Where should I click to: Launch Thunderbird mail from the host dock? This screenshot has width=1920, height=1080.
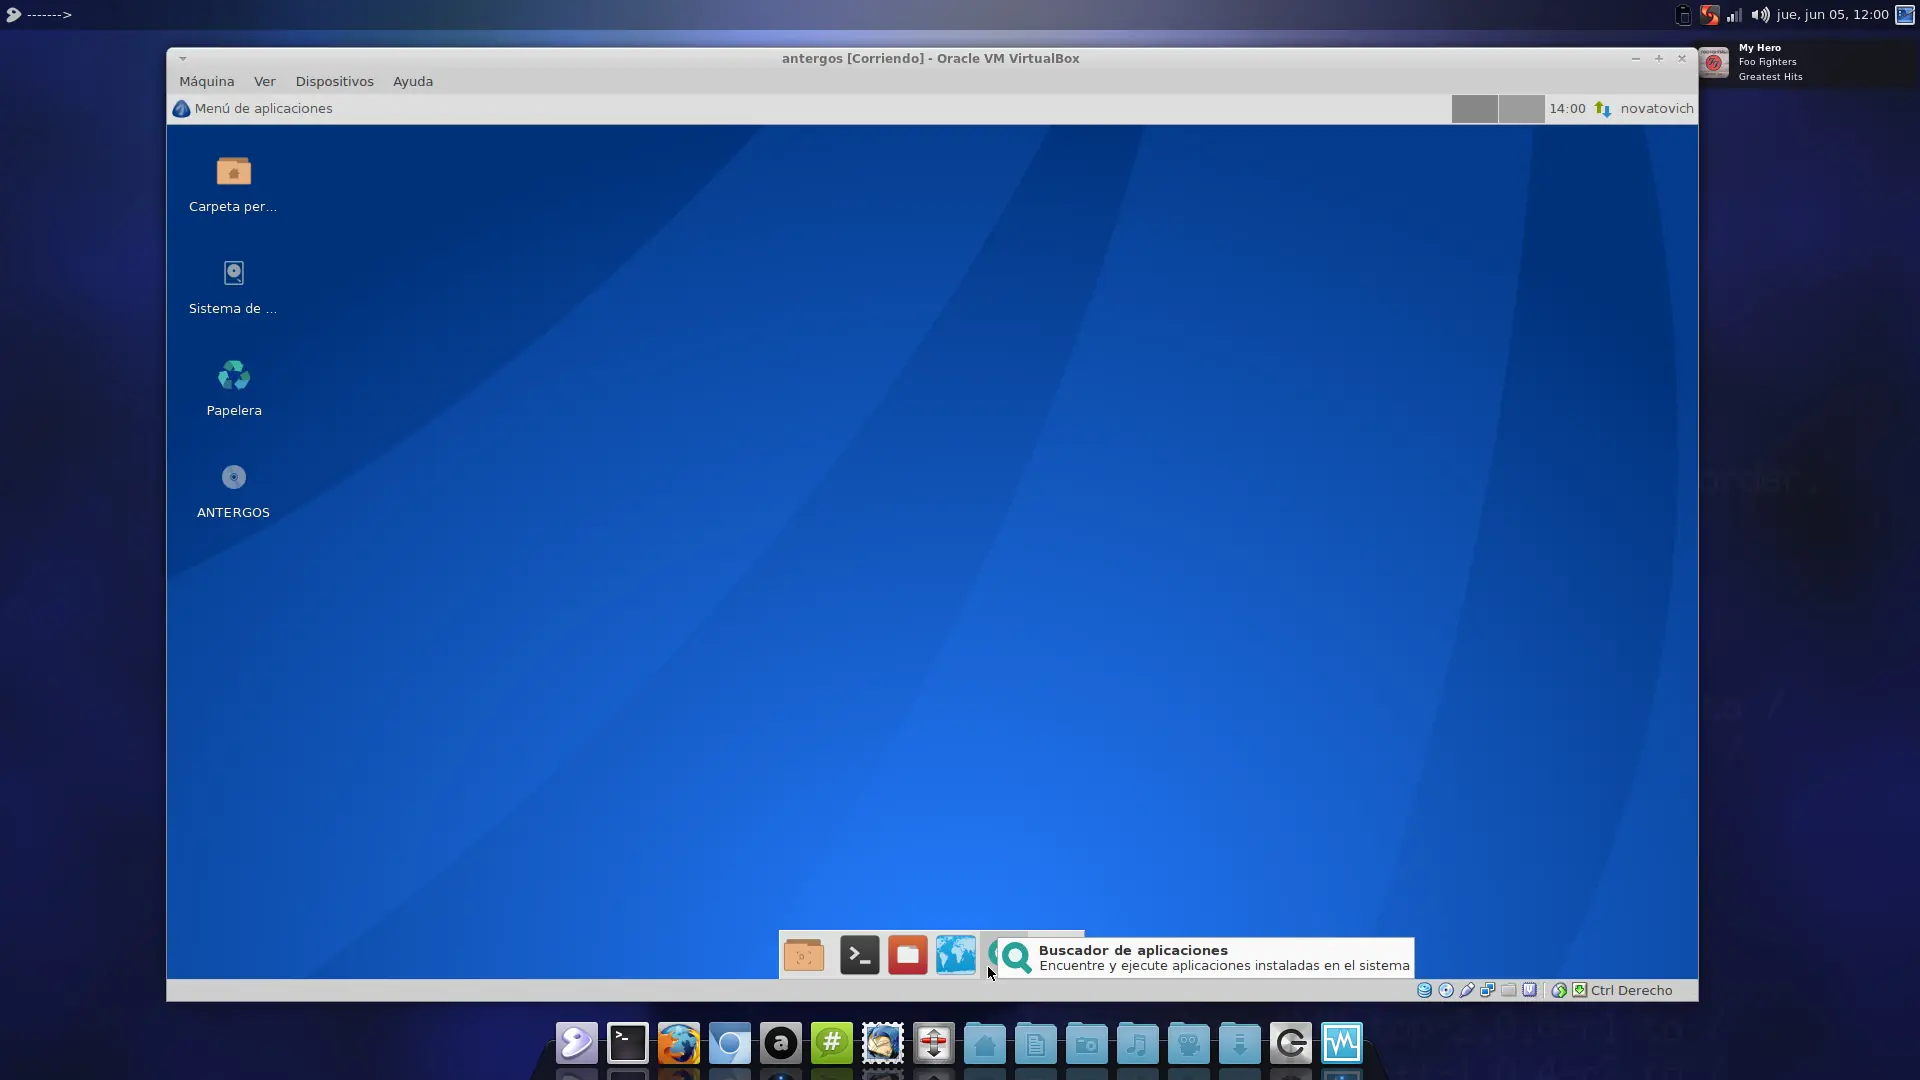(x=883, y=1044)
